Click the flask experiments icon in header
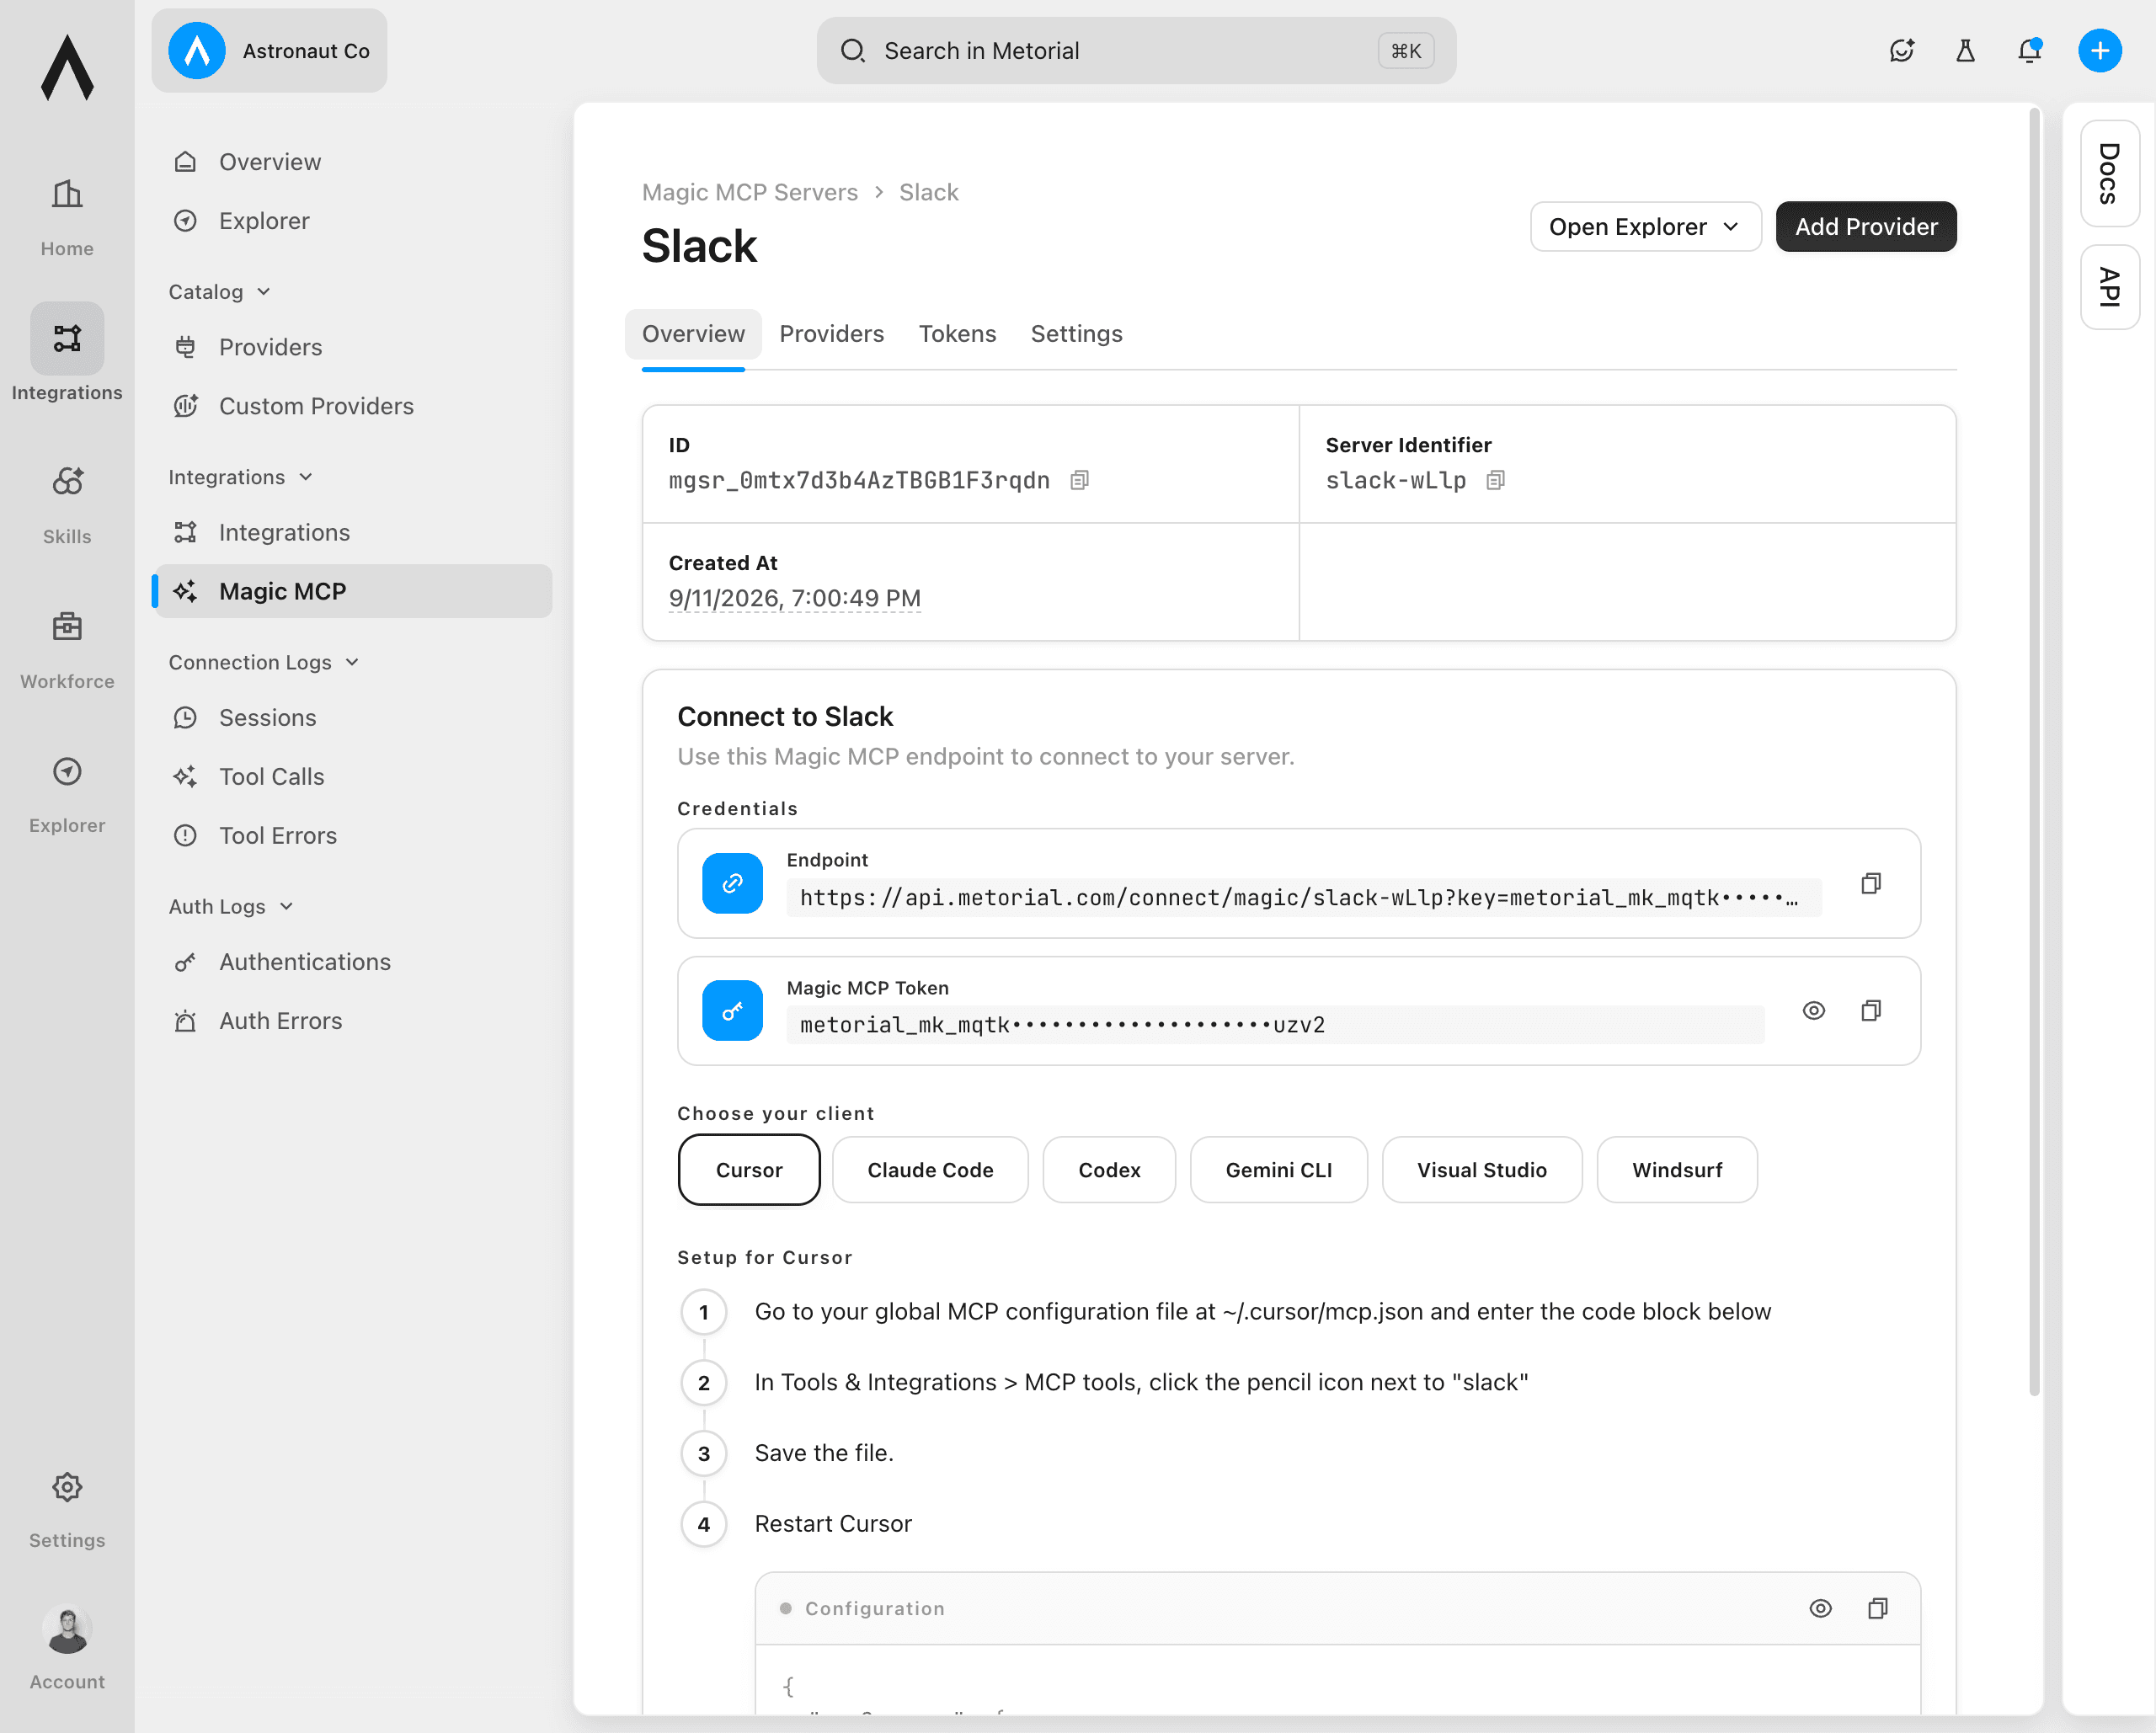The height and width of the screenshot is (1733, 2156). coord(1965,51)
